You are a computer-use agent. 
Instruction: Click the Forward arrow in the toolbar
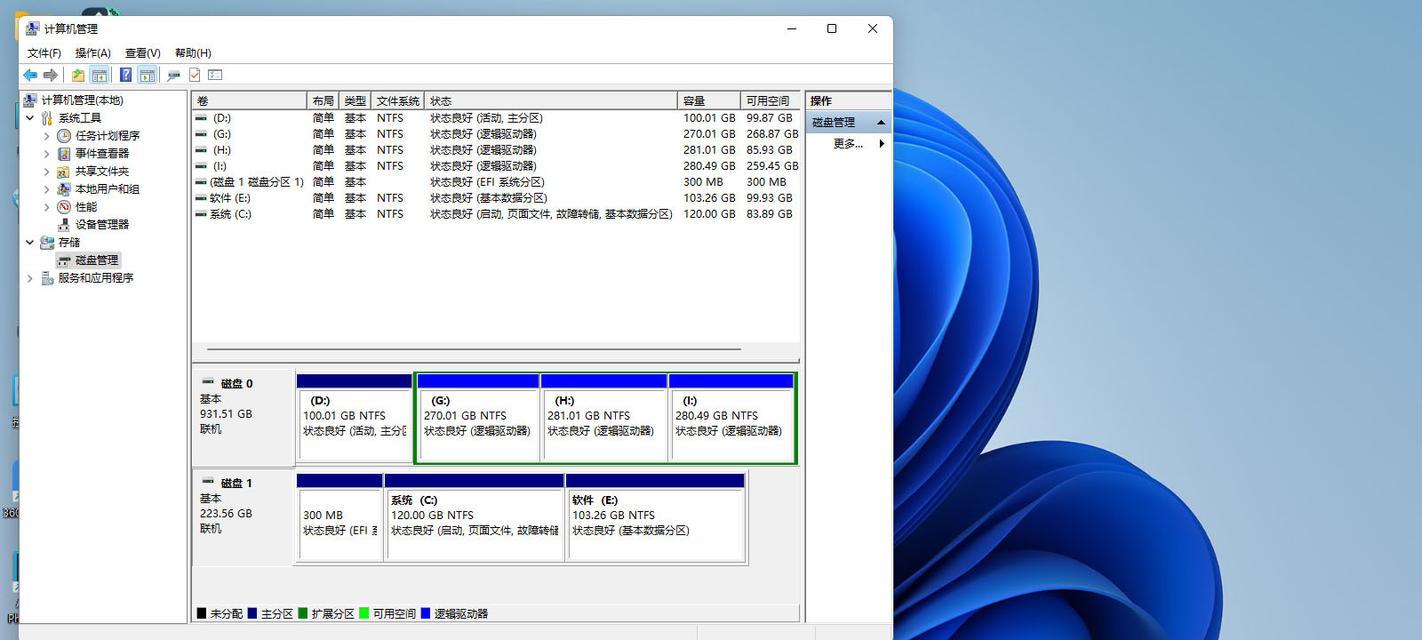tap(50, 75)
